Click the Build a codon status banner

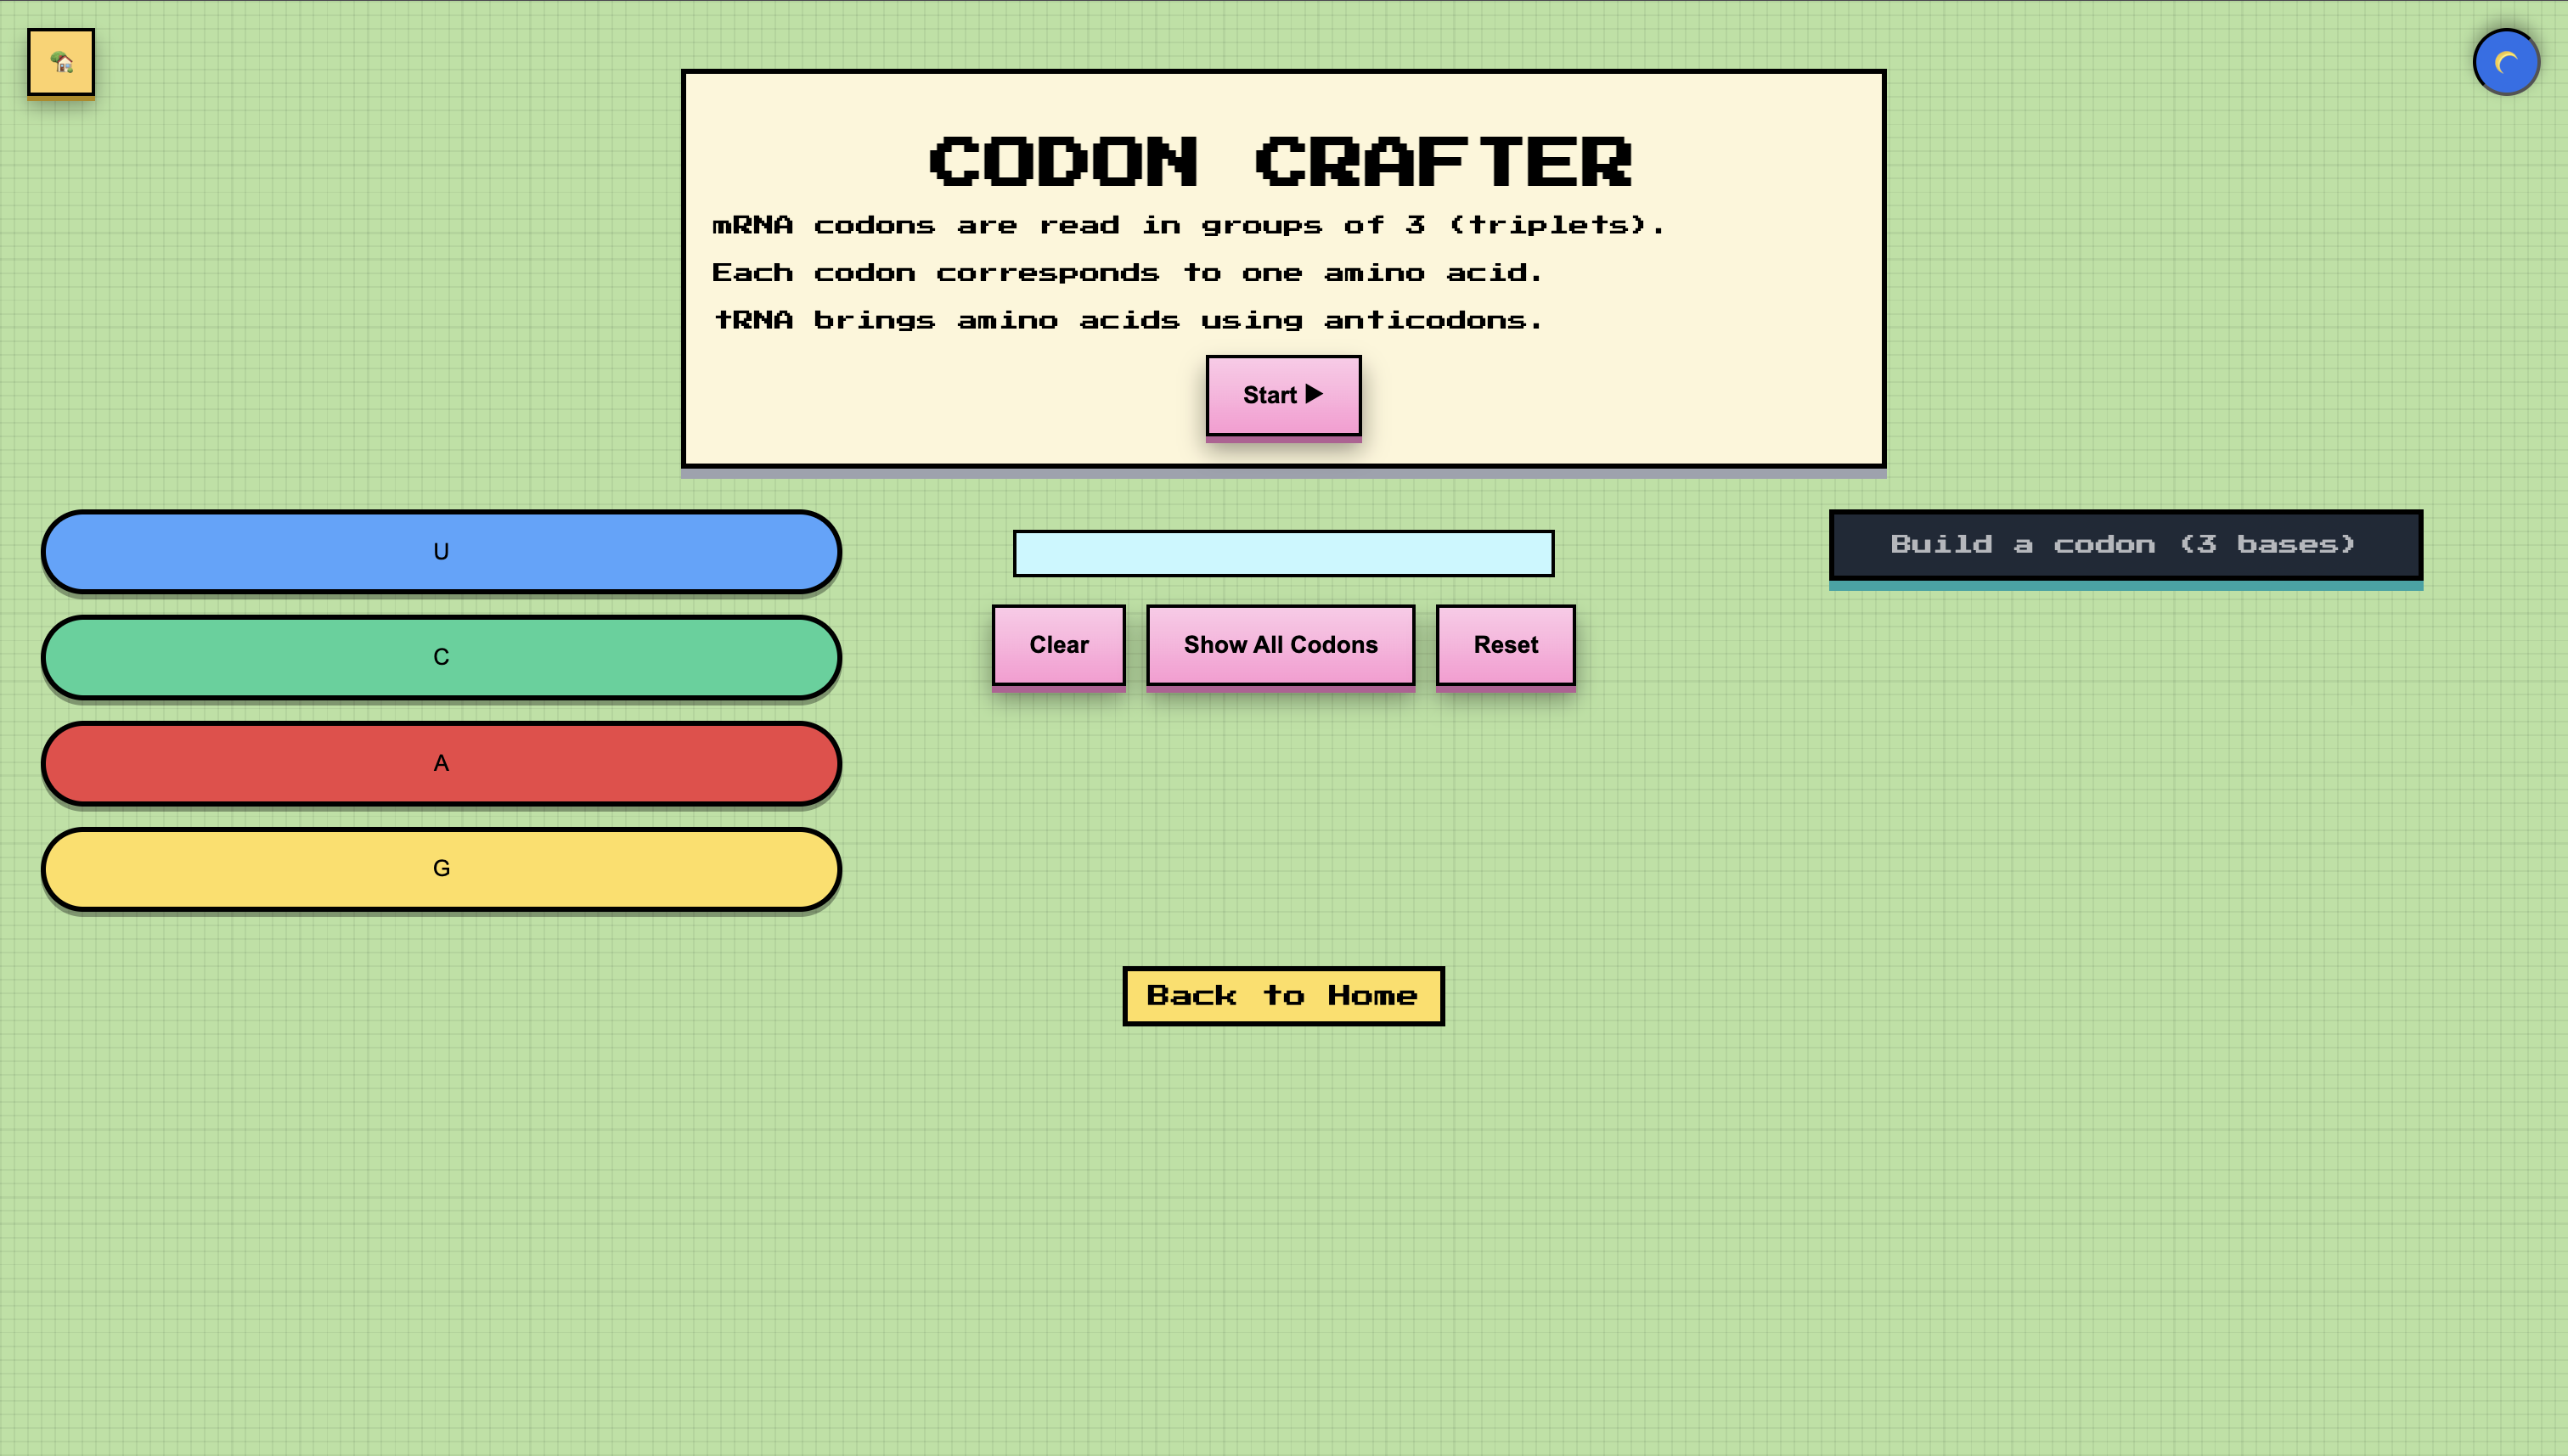pos(2125,545)
